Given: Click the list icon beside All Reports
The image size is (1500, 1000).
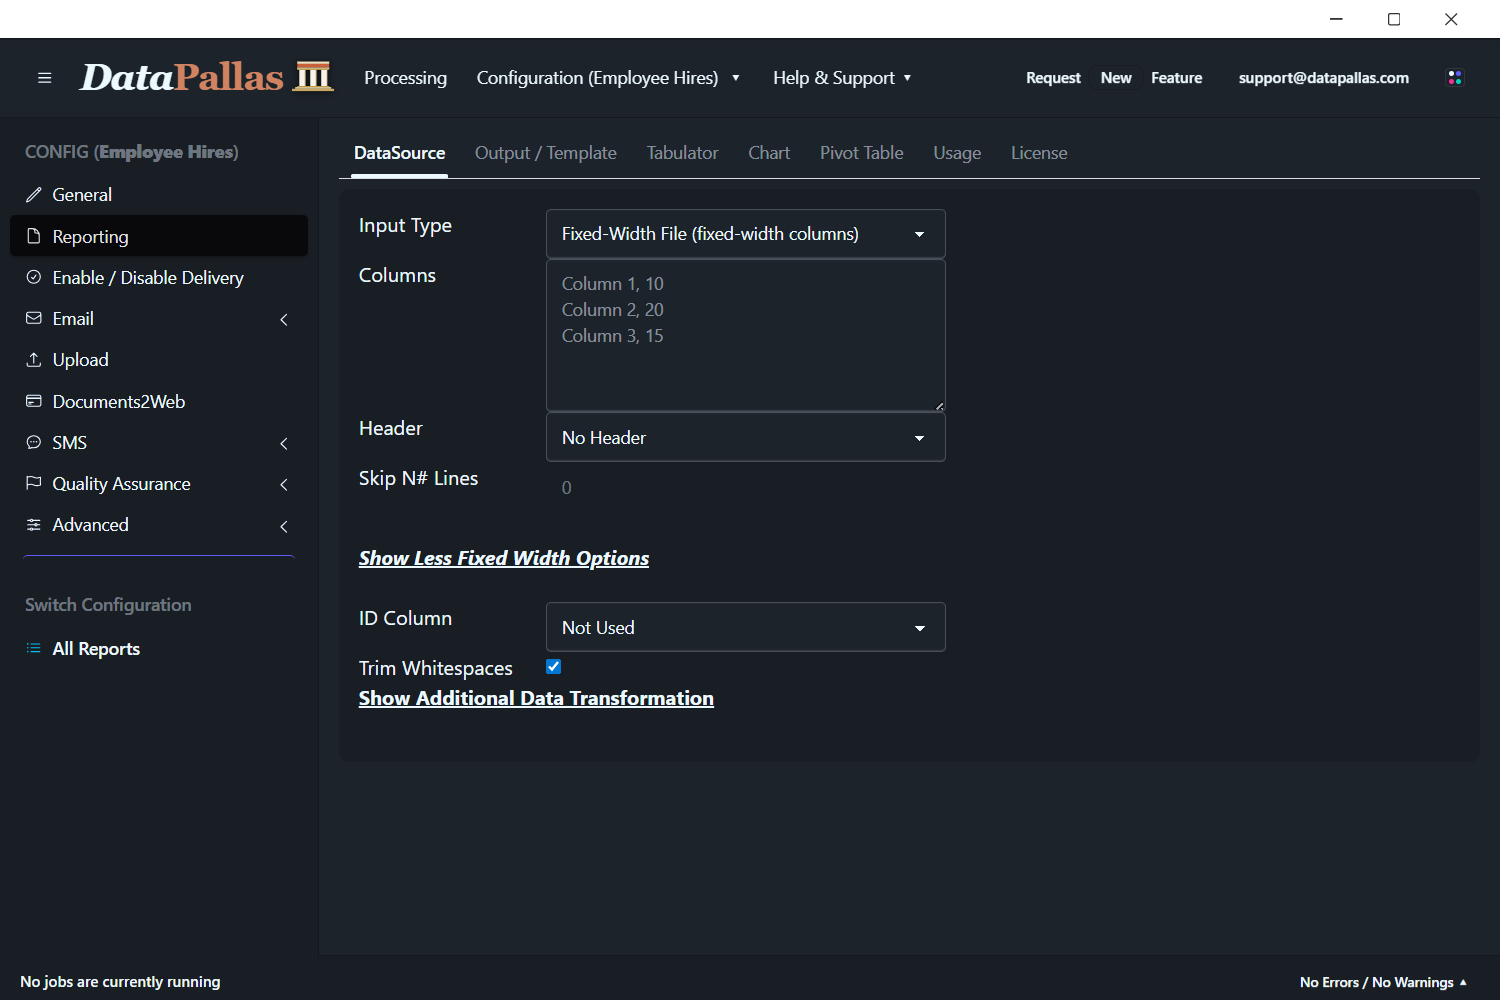Looking at the screenshot, I should pyautogui.click(x=34, y=648).
